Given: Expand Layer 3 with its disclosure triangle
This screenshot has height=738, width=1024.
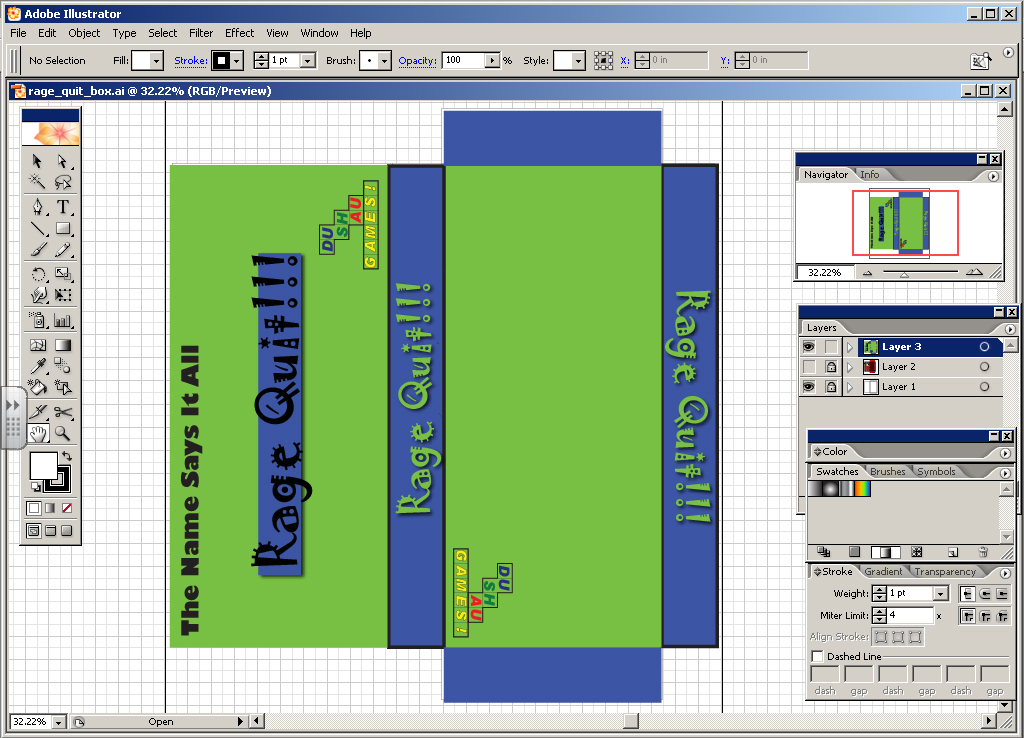Looking at the screenshot, I should [849, 347].
